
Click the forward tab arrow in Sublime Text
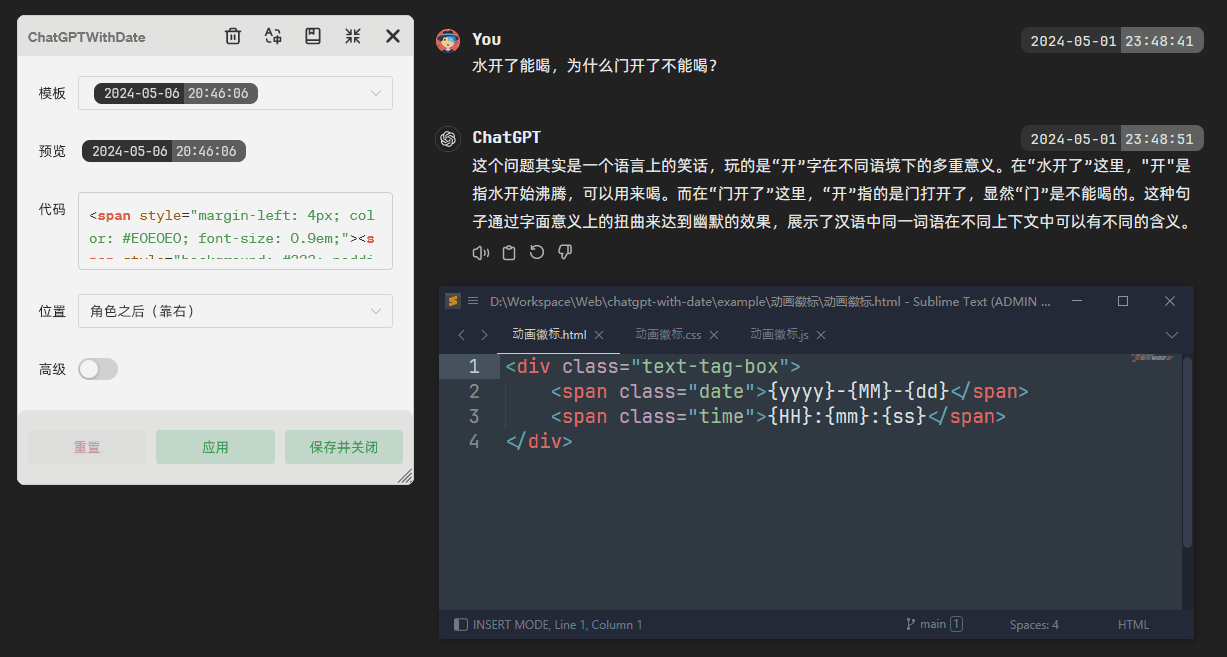point(485,335)
